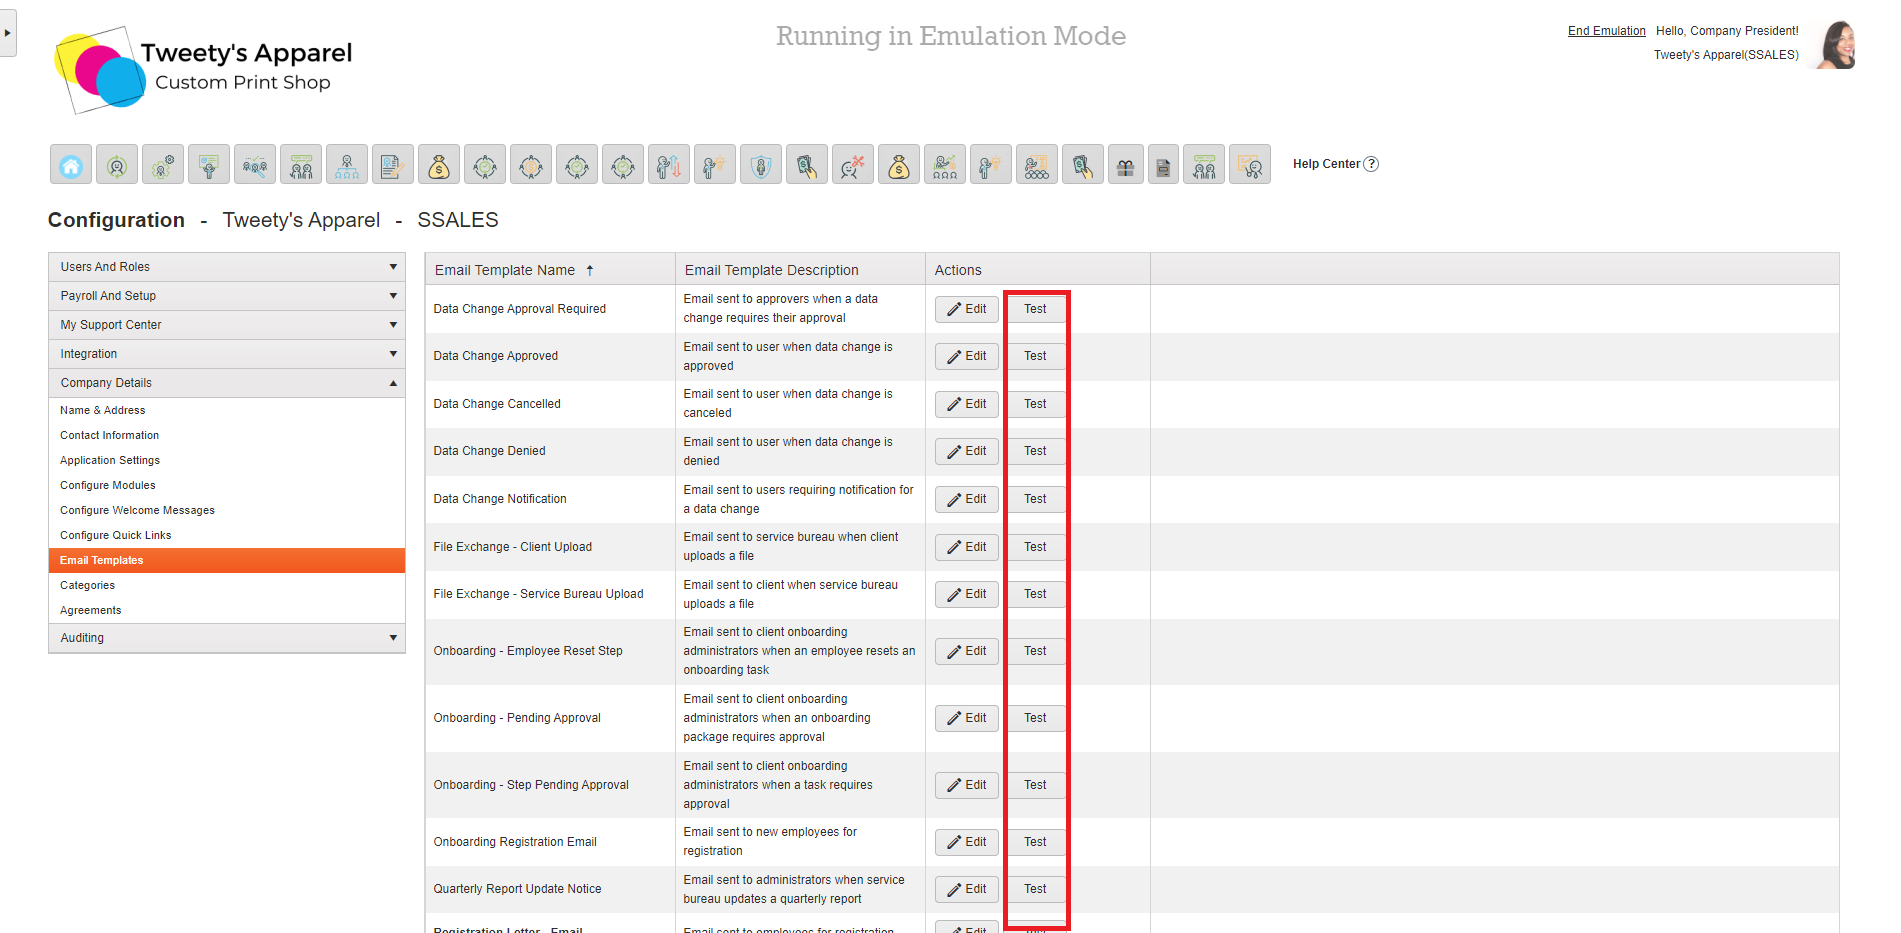Click 'Onboarding - Step Pending Approval' template name
The height and width of the screenshot is (933, 1901).
tap(531, 785)
